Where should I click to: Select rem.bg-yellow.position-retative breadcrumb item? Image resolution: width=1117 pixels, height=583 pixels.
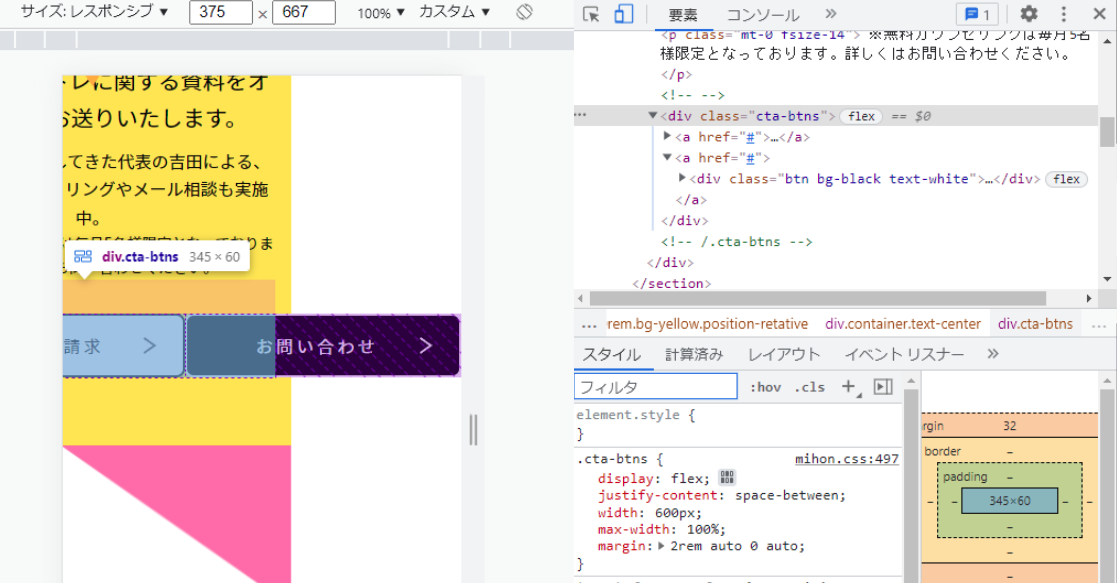(707, 324)
